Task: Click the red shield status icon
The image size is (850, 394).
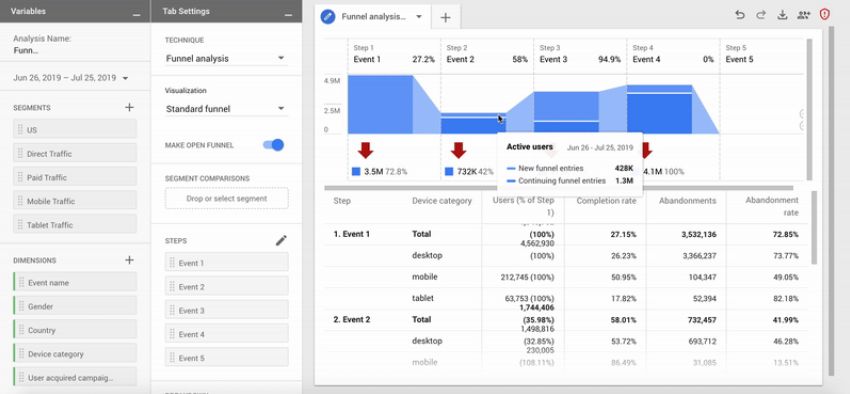Action: coord(825,15)
